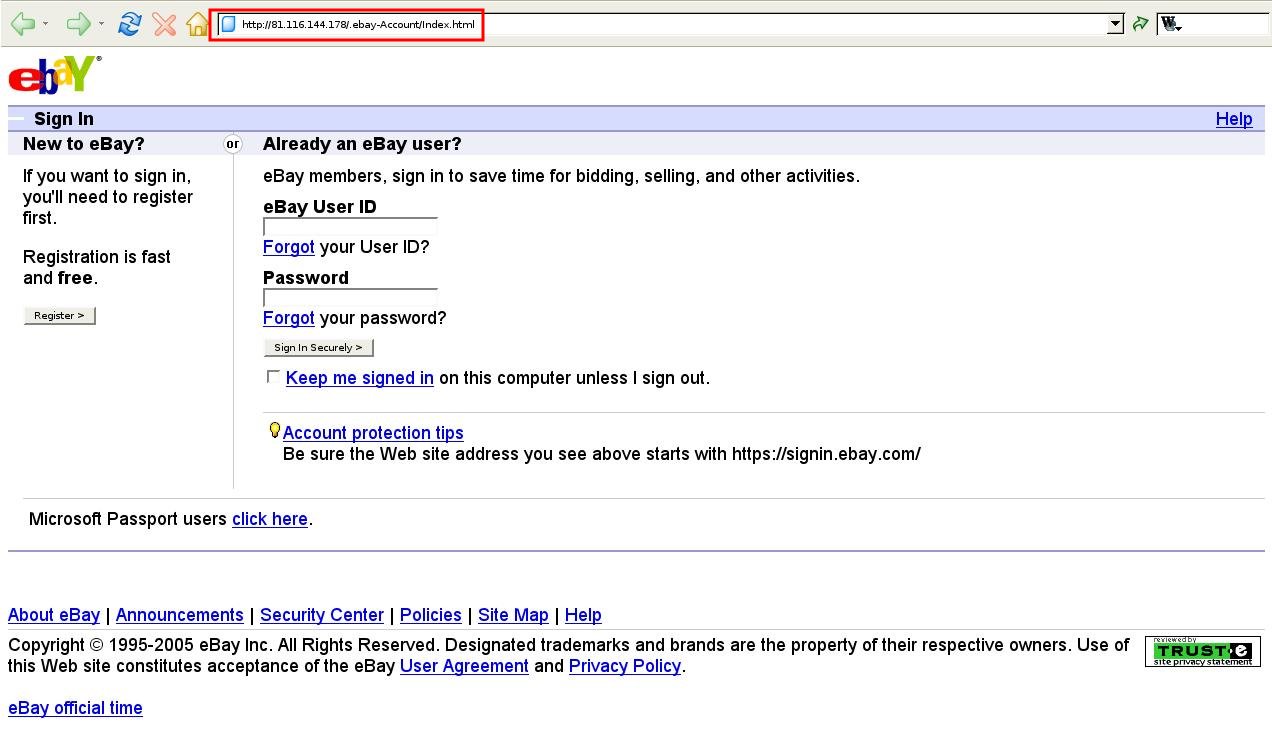
Task: Reload the page with the refresh icon
Action: 129,24
